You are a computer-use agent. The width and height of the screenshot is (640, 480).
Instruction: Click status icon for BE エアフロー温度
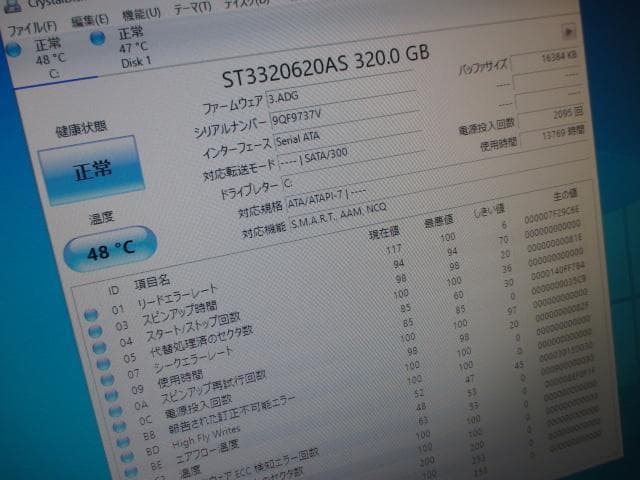[131, 472]
